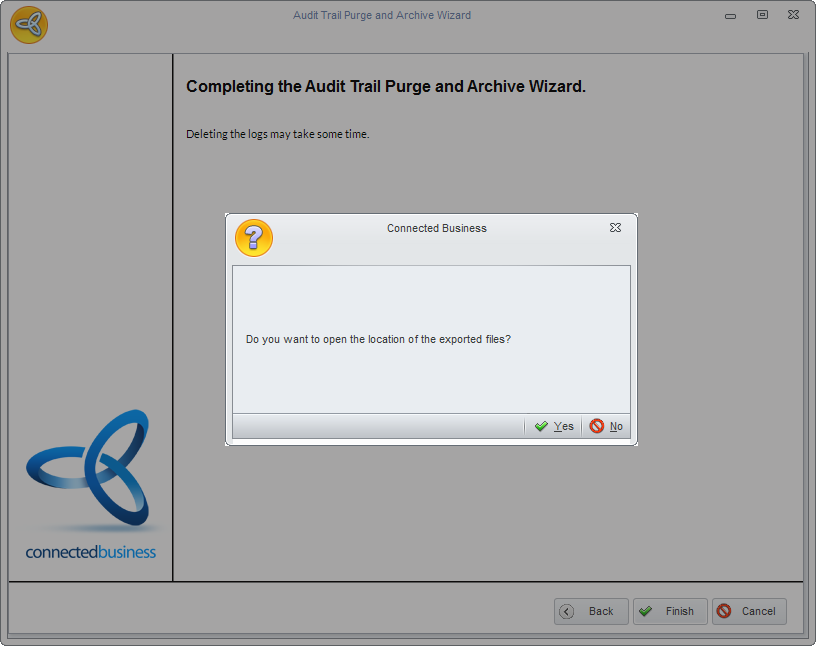Click the 'Audit Trail Purge and Archive Wizard' window title
The height and width of the screenshot is (646, 816).
(x=382, y=15)
